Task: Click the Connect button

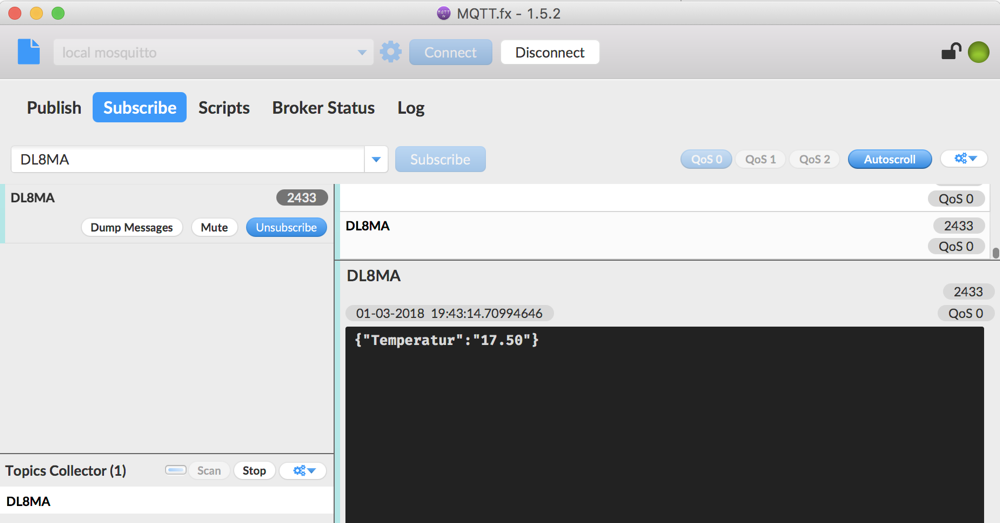Action: point(450,52)
